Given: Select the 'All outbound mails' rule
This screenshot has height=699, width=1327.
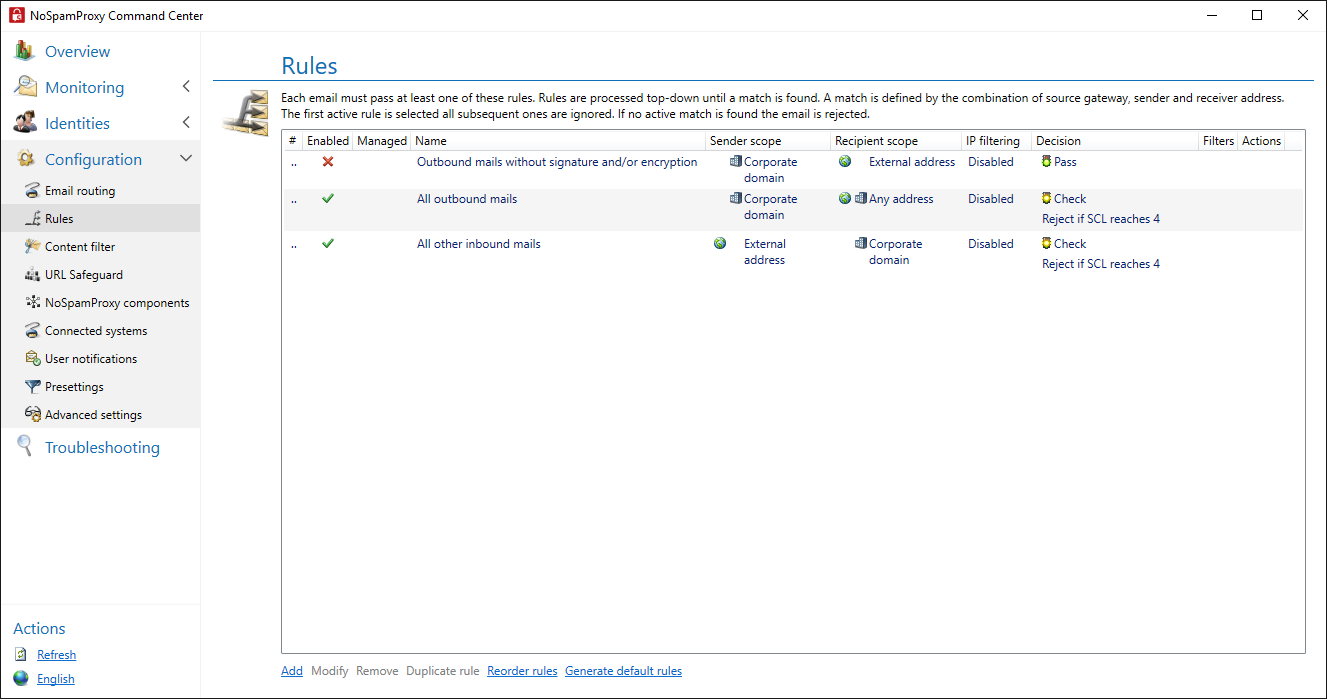Looking at the screenshot, I should [467, 199].
